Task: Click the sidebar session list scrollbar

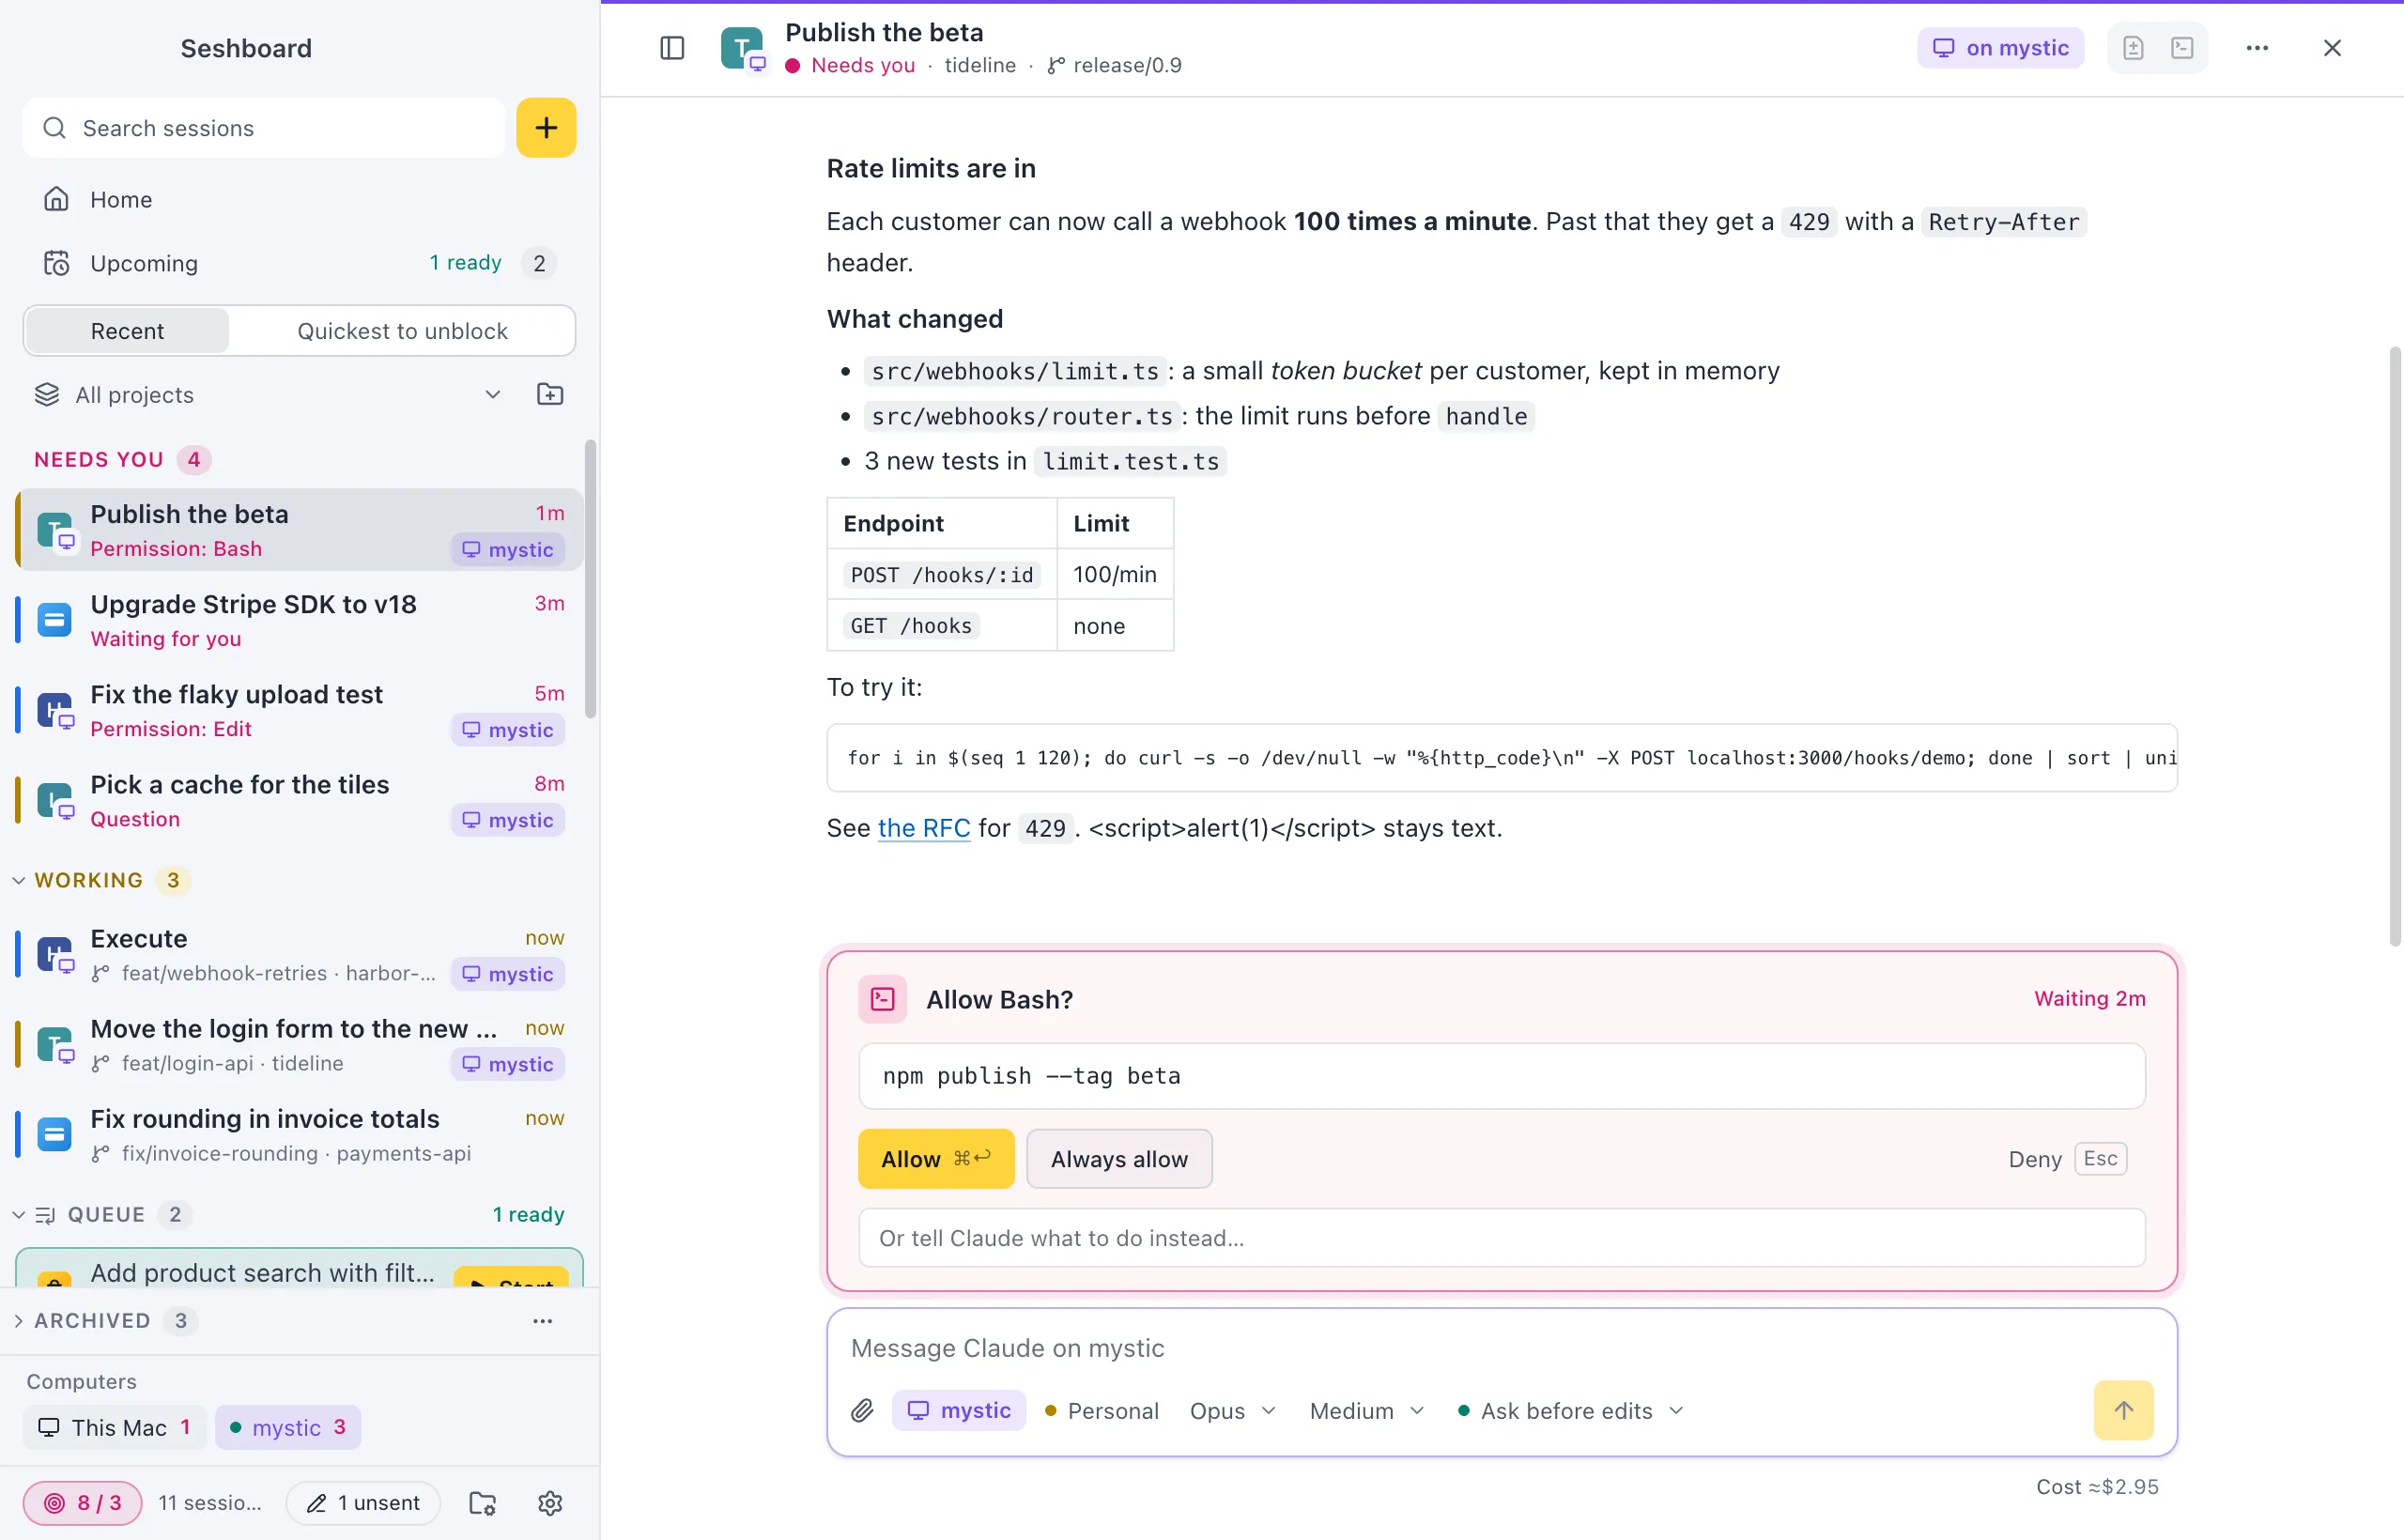Action: point(590,580)
